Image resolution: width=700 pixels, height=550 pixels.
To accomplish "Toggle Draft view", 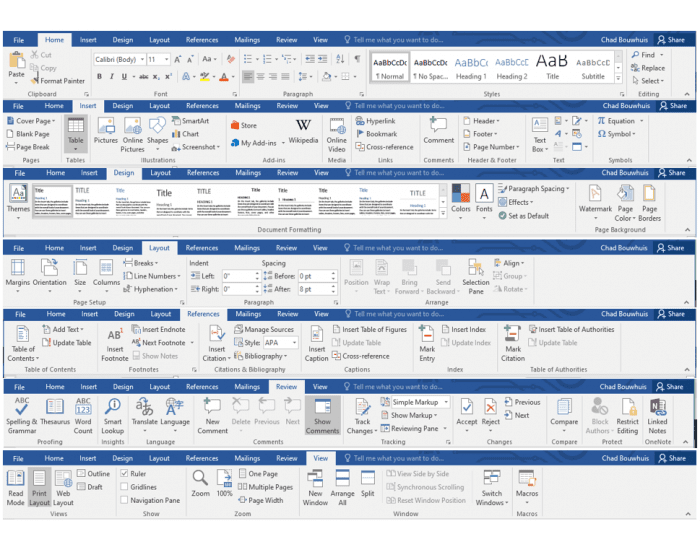I will tap(90, 487).
